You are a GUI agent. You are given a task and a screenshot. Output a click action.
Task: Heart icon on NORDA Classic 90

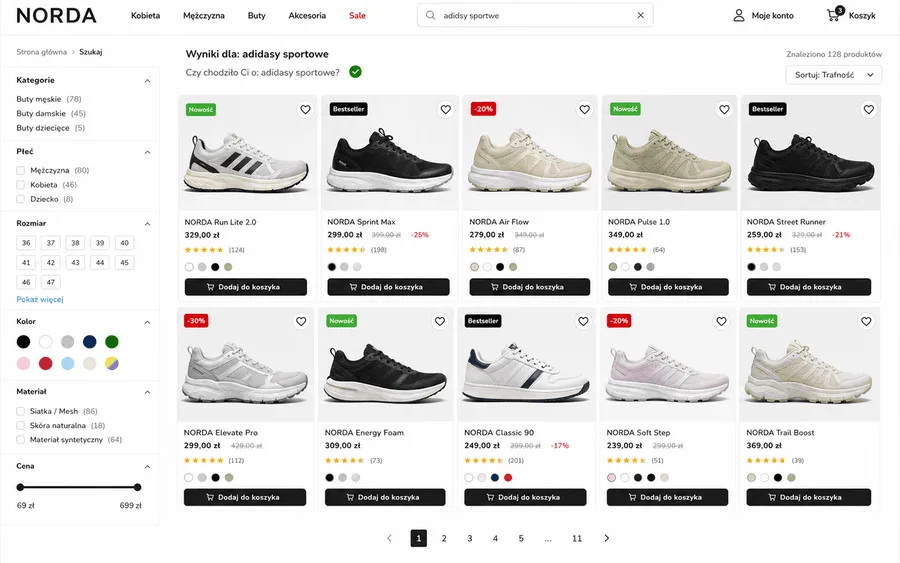583,321
